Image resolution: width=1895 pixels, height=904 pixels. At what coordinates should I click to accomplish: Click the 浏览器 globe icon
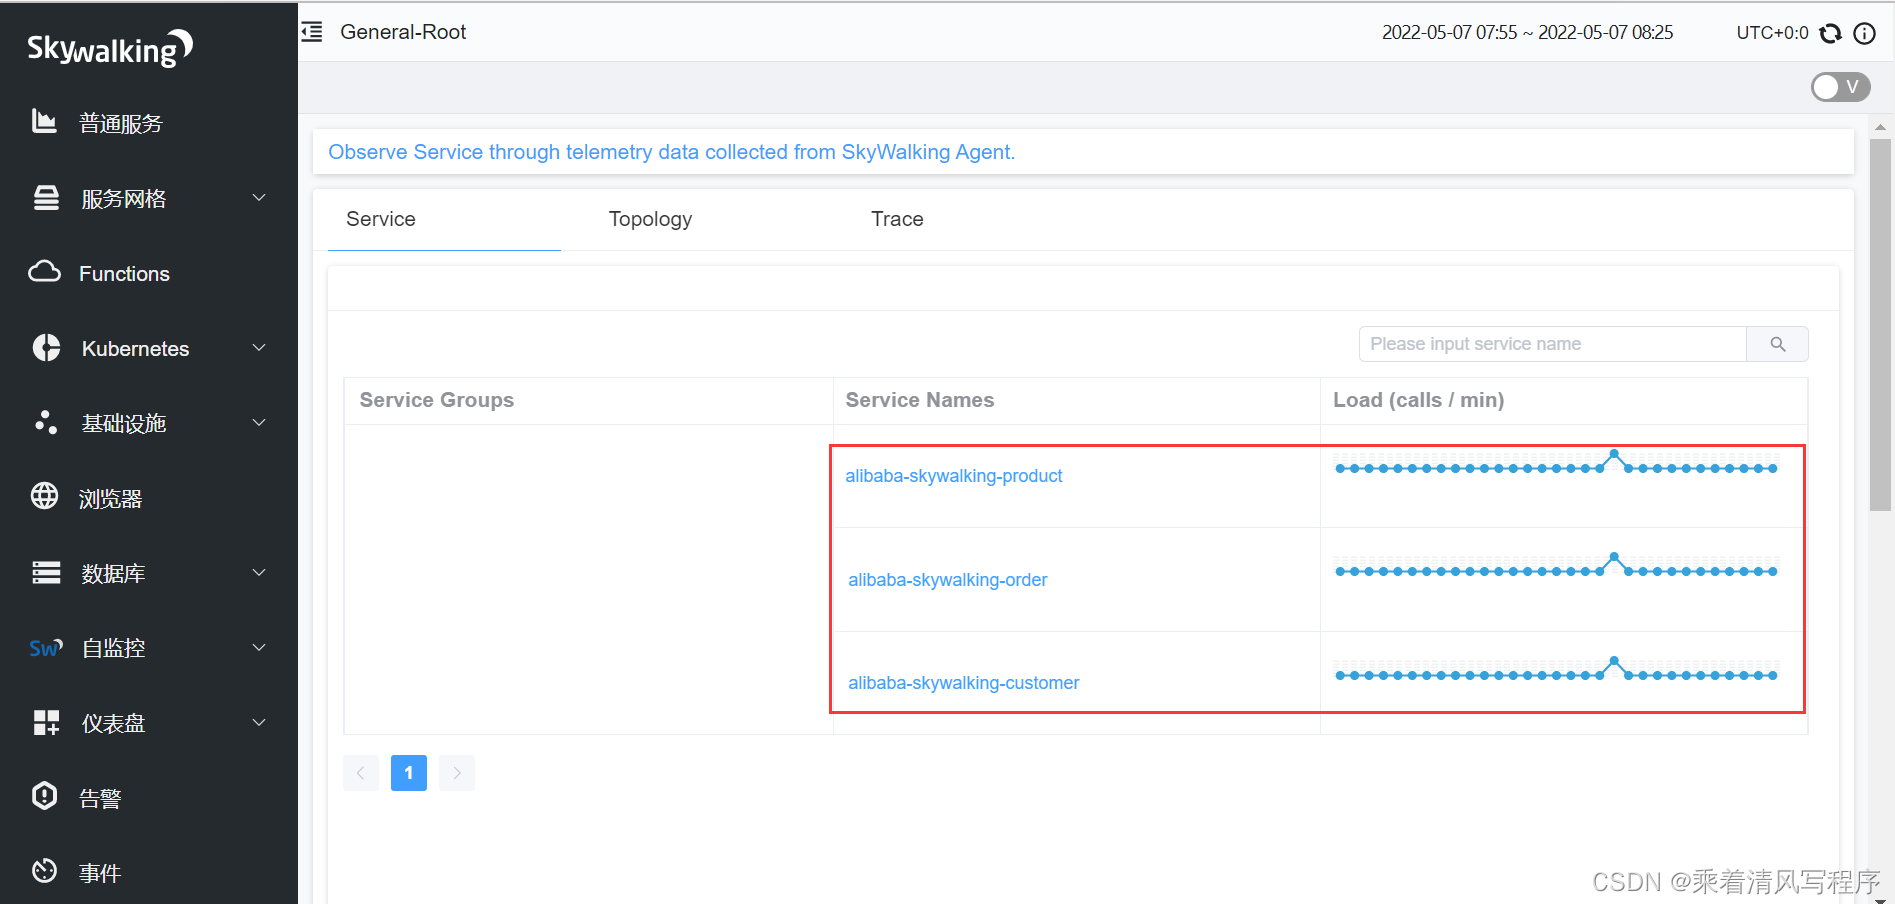click(x=44, y=496)
